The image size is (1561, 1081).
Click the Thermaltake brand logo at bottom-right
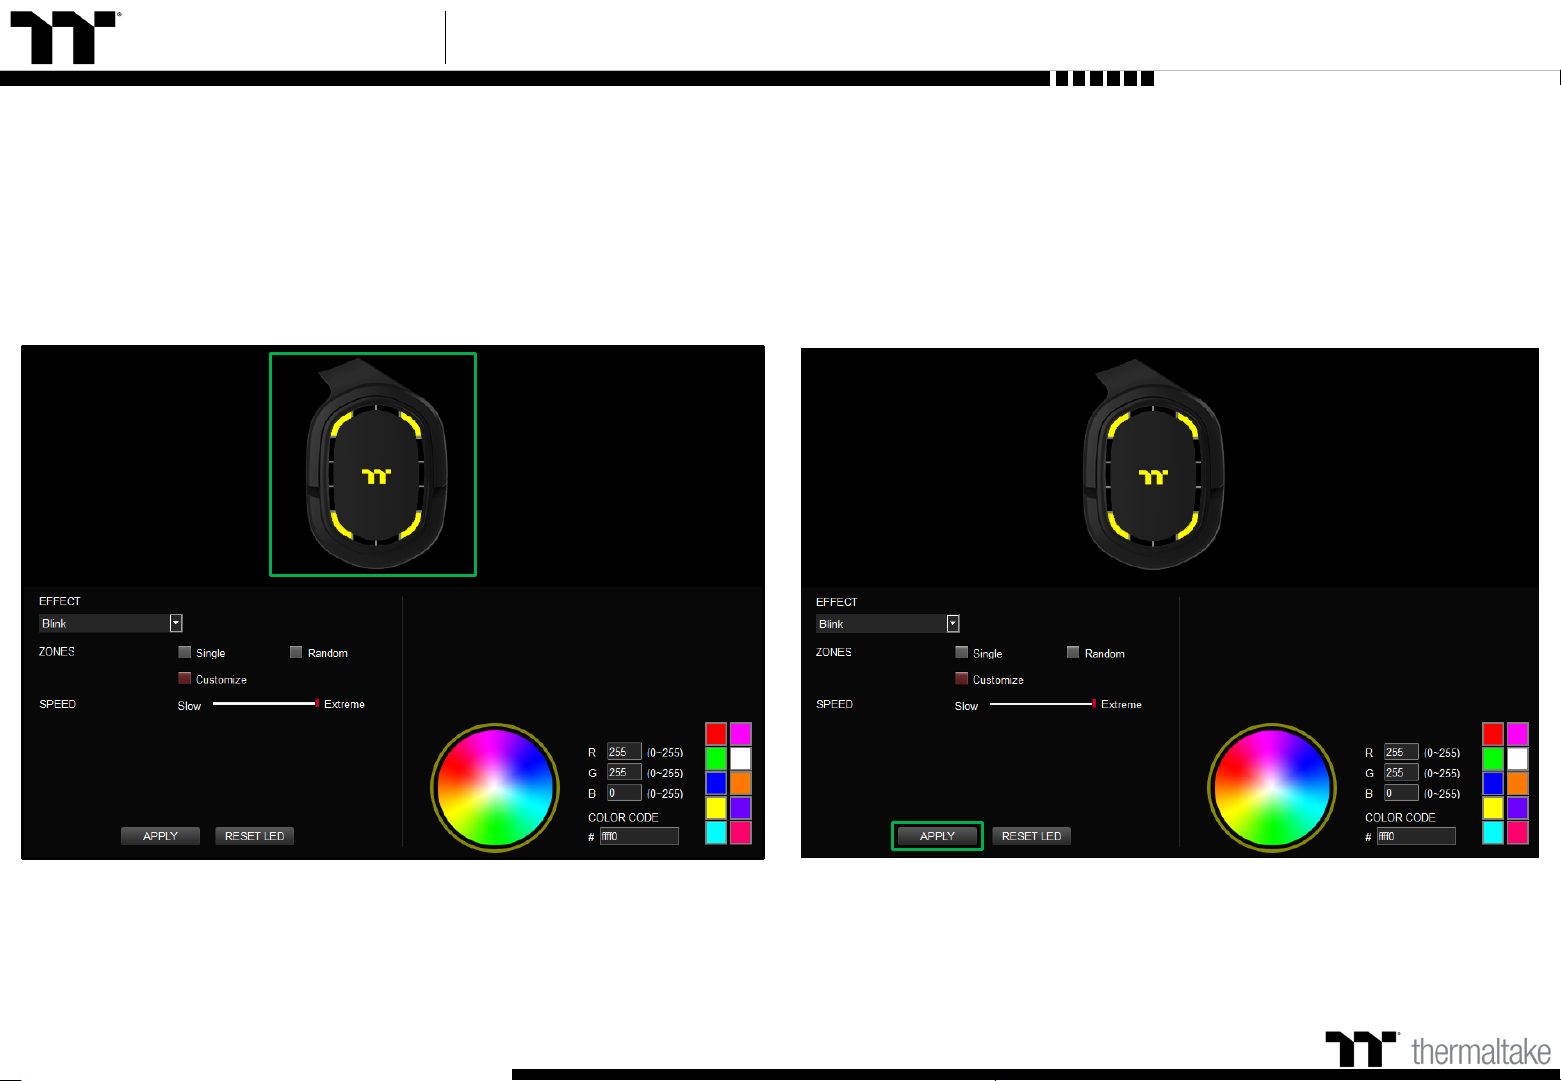click(x=1437, y=1049)
